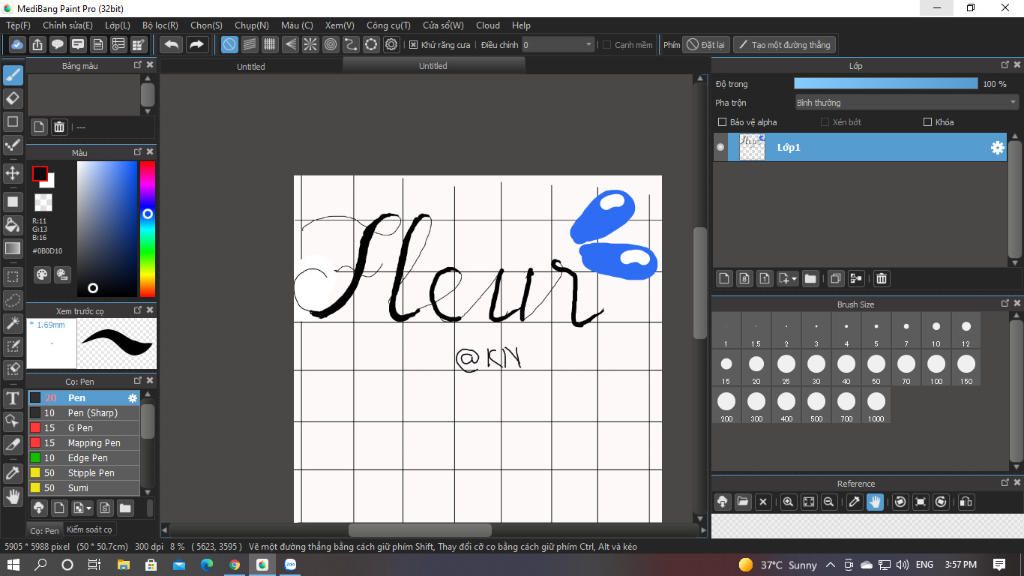Viewport: 1024px width, 576px height.
Task: Open Windows Start menu
Action: coord(13,564)
